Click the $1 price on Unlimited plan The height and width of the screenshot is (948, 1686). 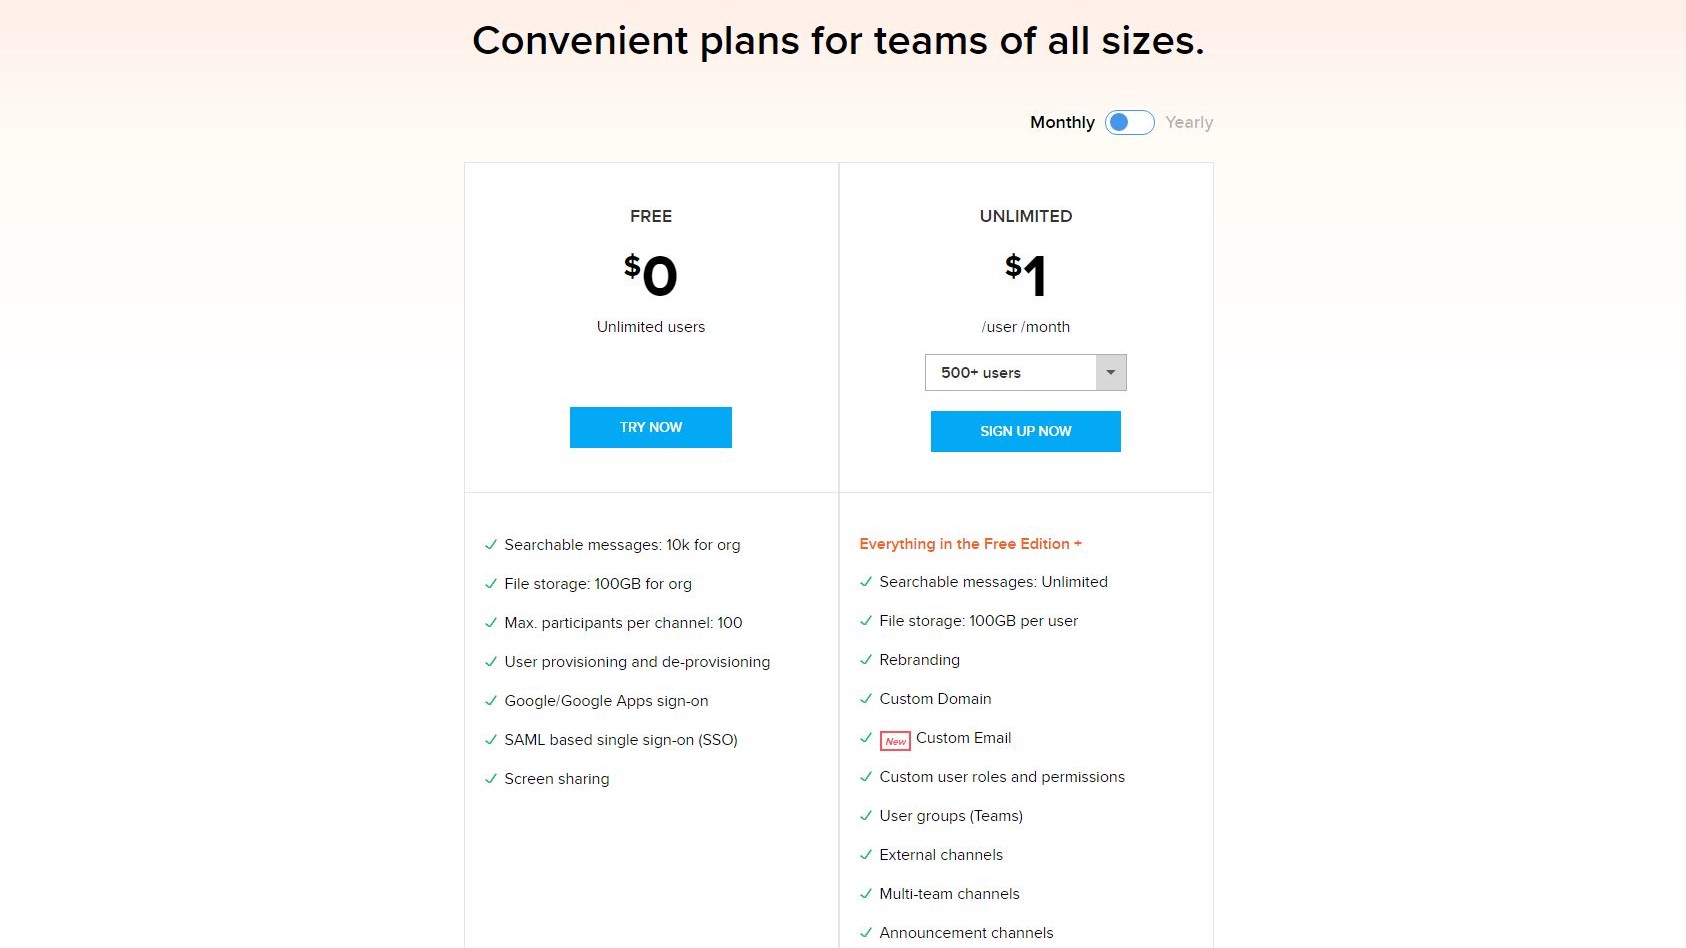(1025, 275)
